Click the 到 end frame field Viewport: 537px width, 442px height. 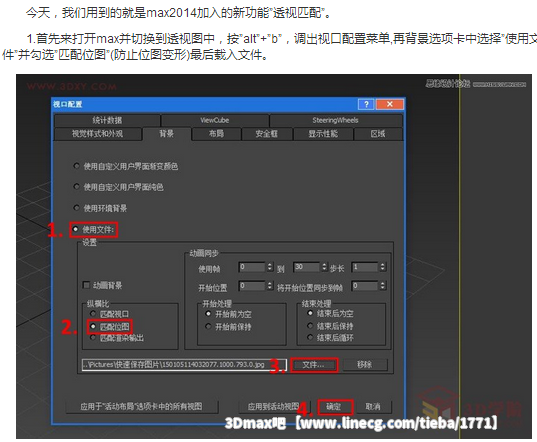307,267
